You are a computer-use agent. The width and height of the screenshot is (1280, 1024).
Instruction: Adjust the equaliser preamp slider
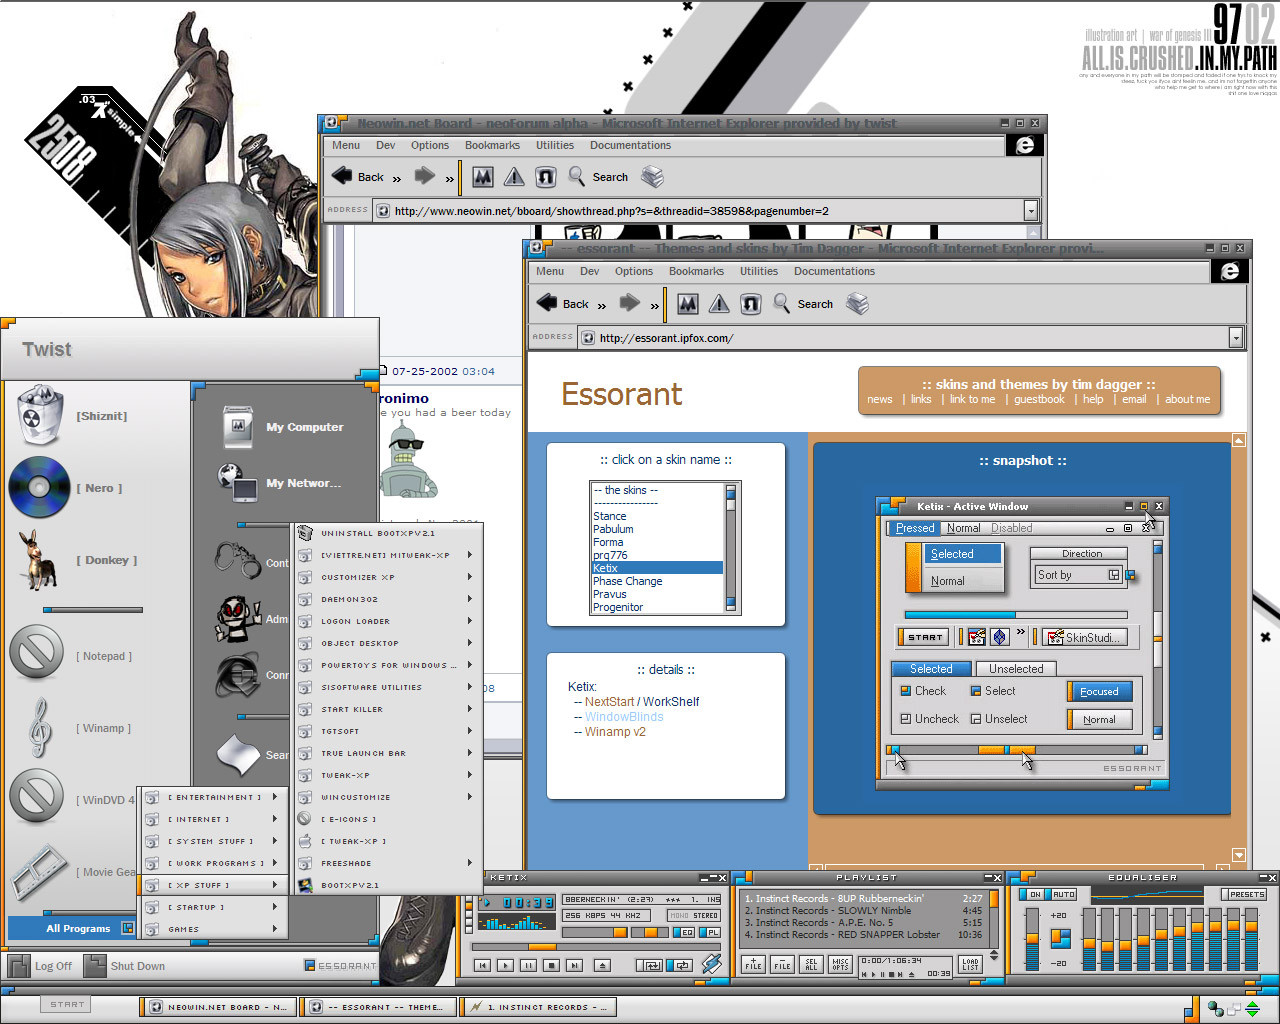1032,938
